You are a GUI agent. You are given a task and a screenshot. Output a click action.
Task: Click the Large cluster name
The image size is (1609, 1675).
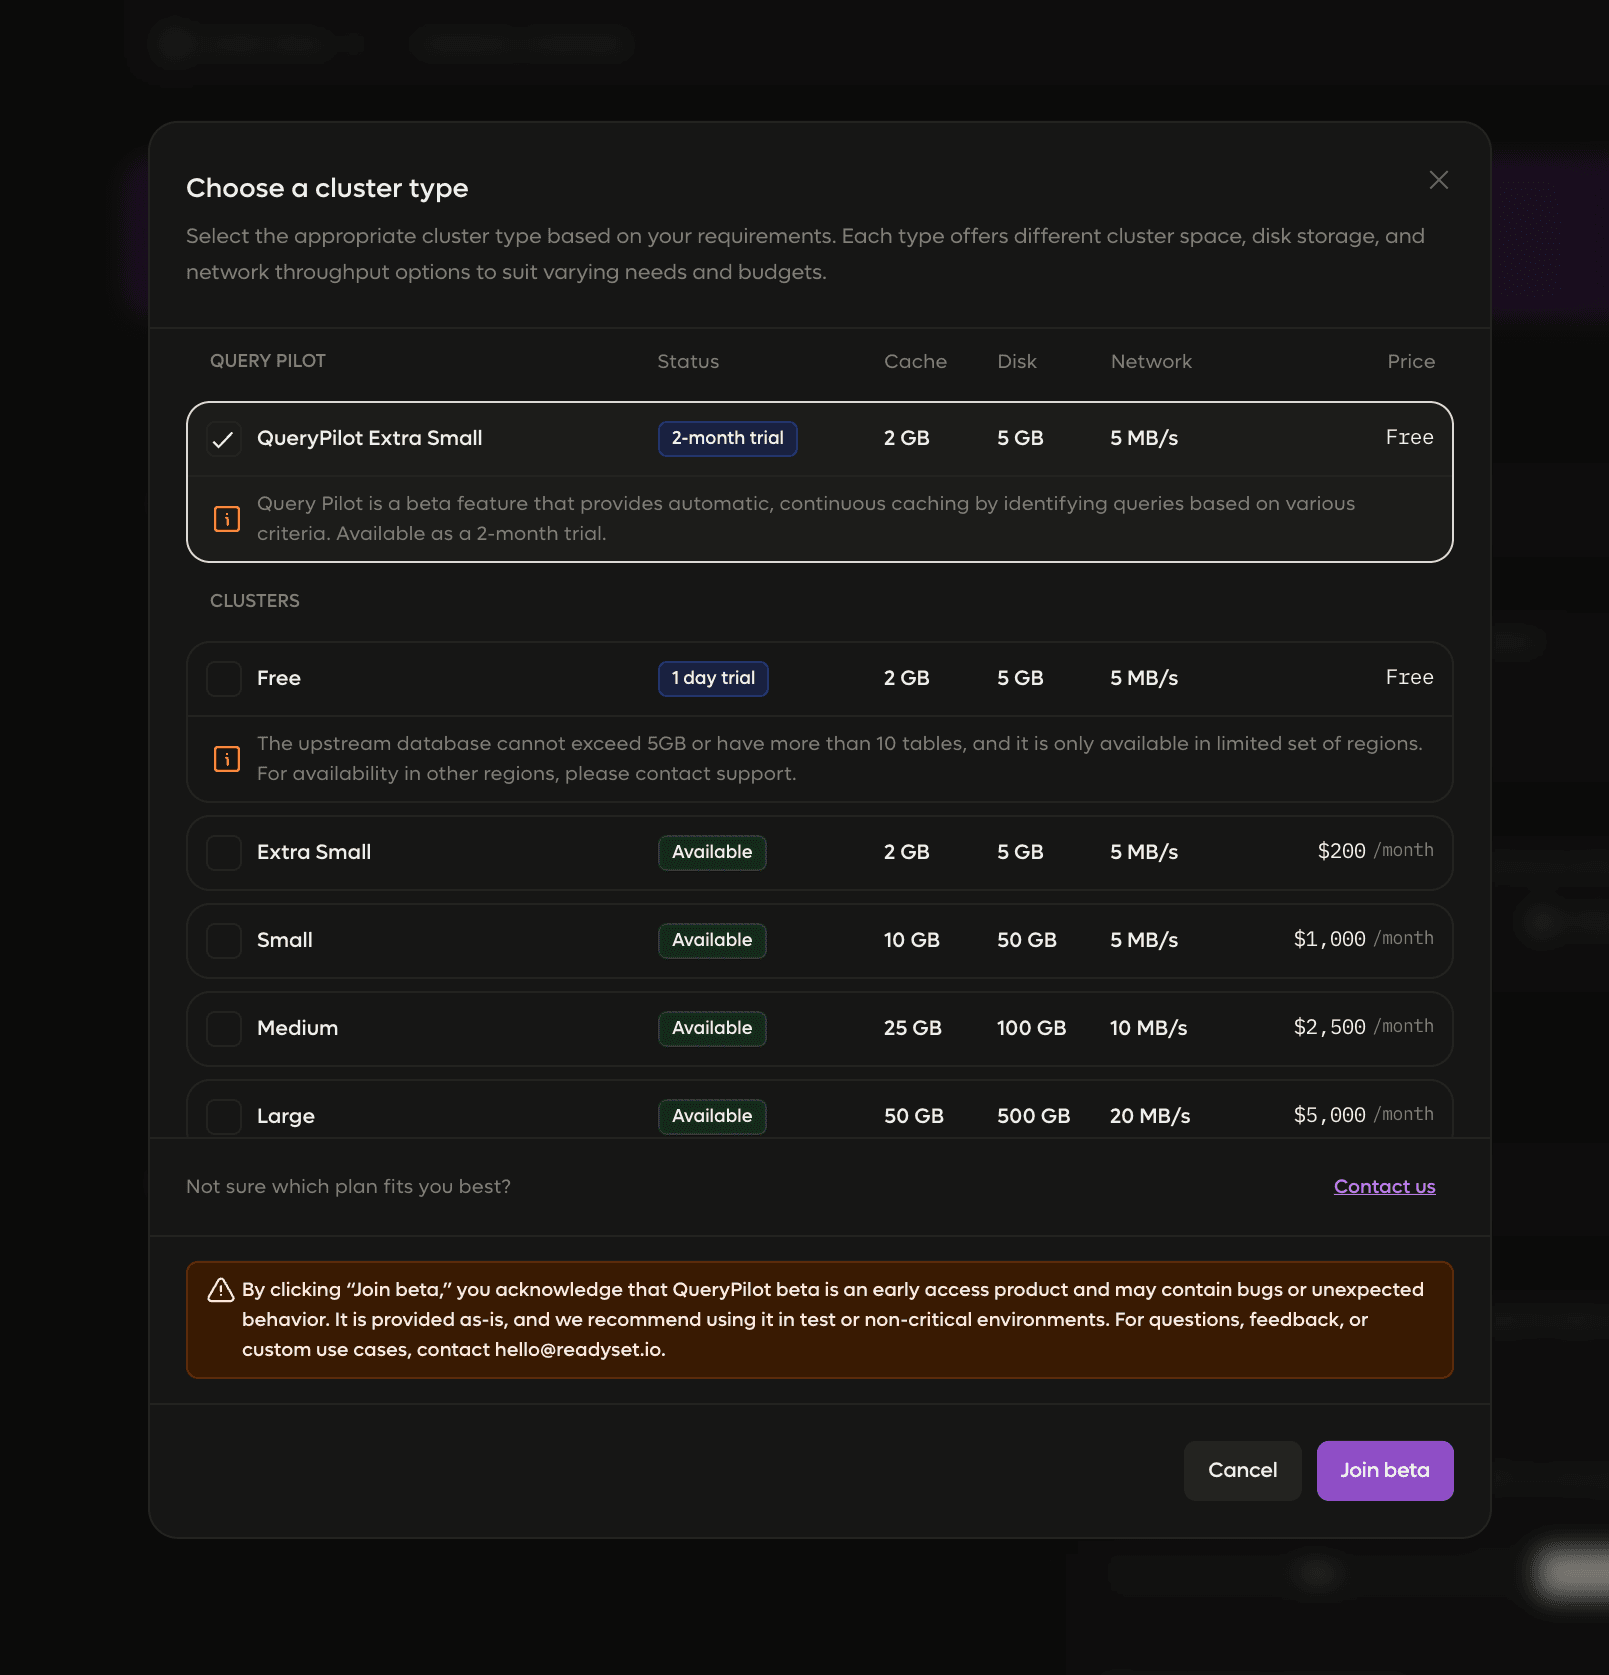click(286, 1116)
